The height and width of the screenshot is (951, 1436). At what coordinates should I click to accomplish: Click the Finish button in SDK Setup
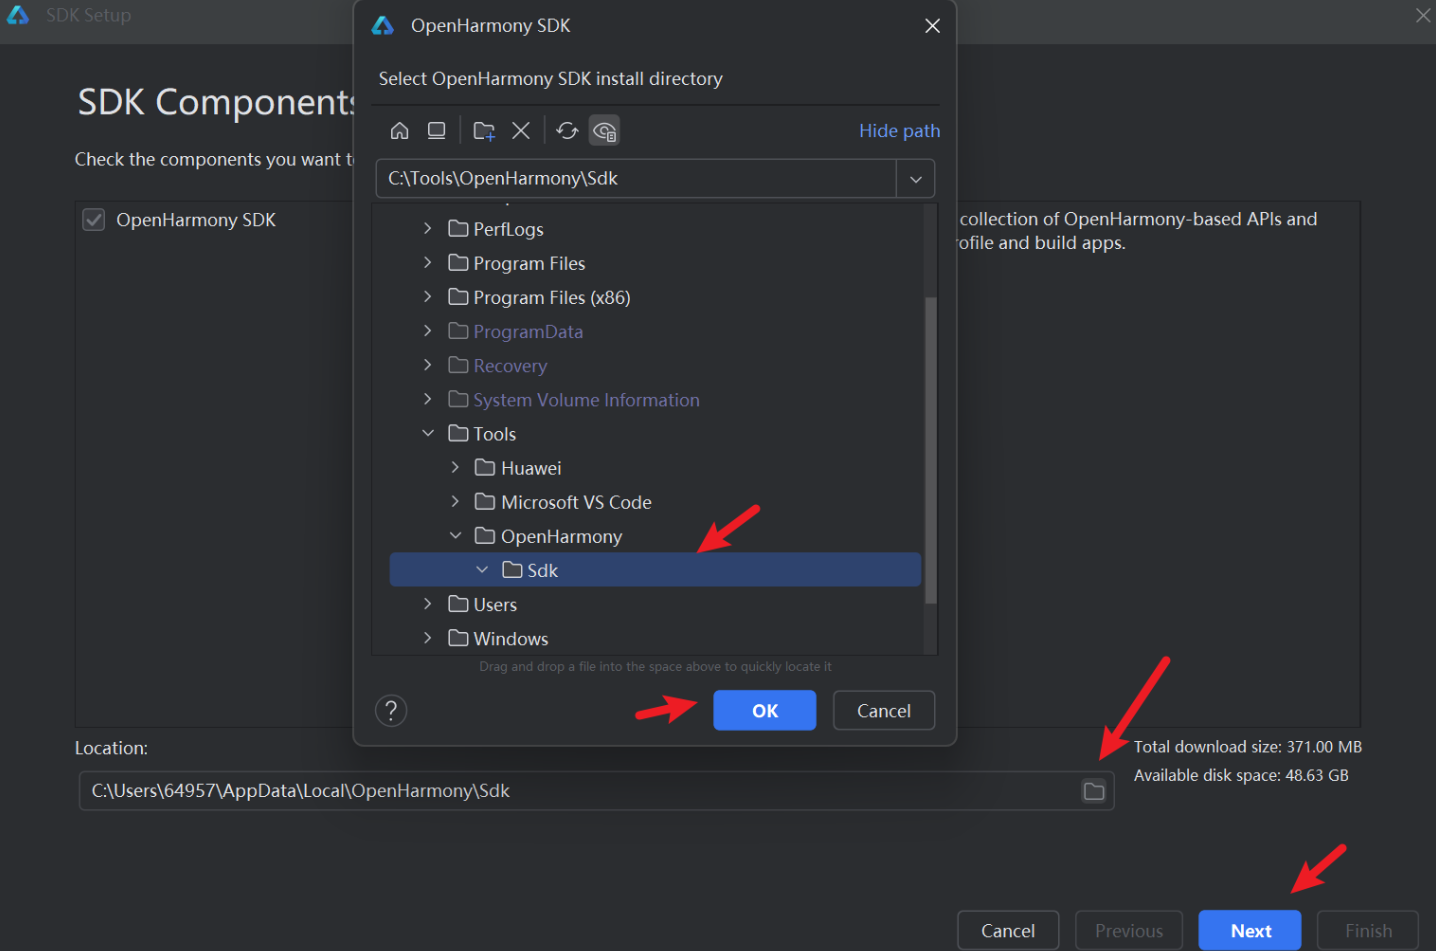1368,931
